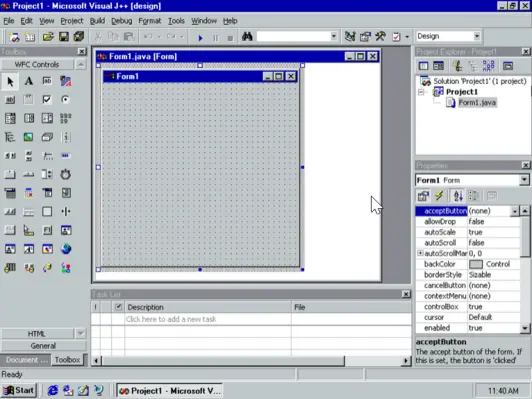Click the Windows Start button
532x399 pixels.
(x=19, y=391)
